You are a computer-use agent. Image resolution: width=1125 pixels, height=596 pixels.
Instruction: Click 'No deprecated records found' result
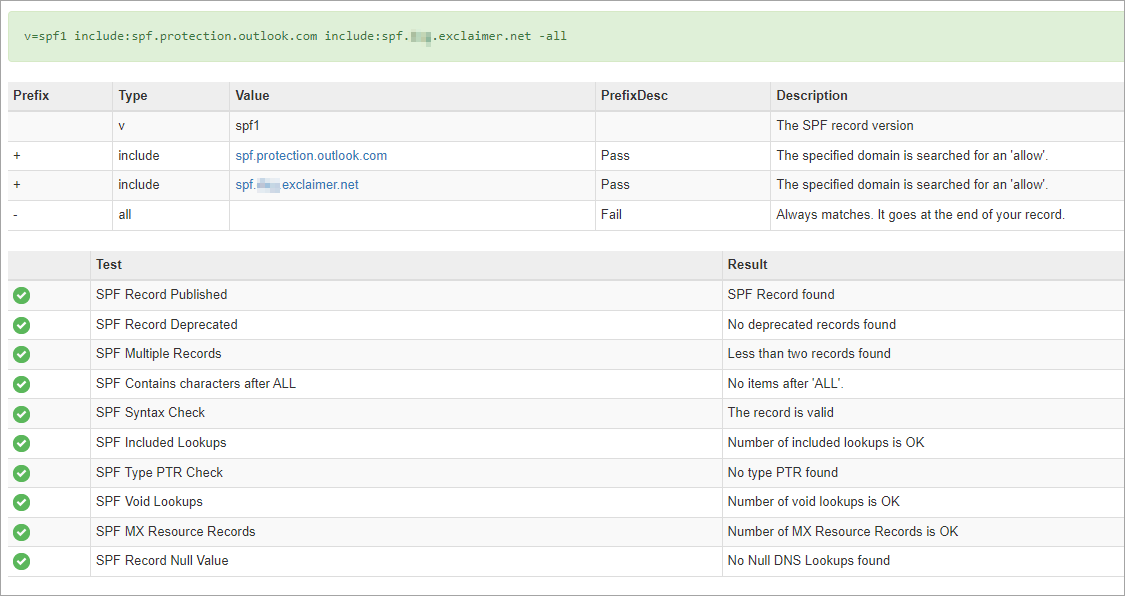click(x=812, y=325)
